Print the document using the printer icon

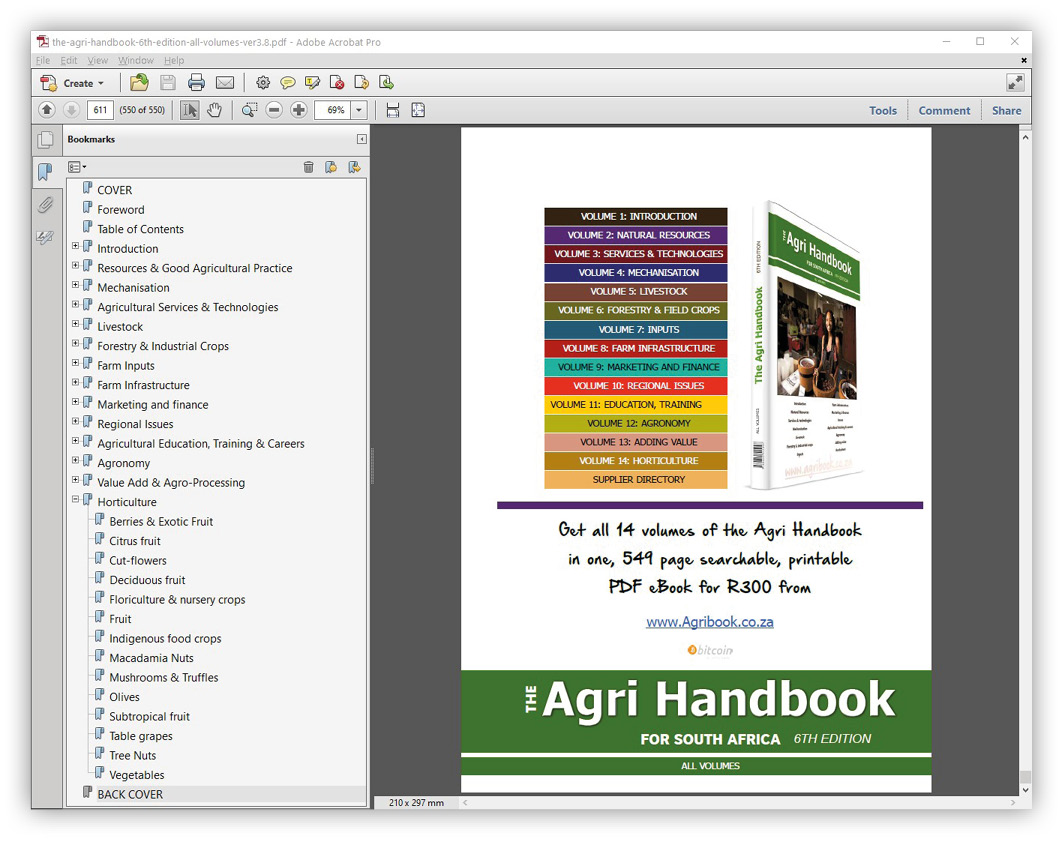(196, 83)
